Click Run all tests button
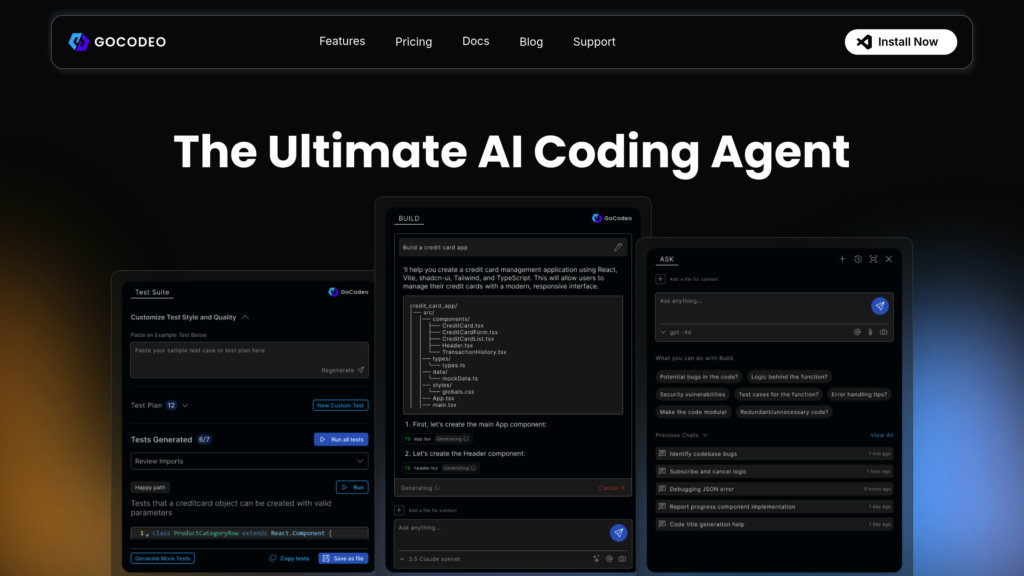Screen dimensions: 1024x576 coord(341,440)
